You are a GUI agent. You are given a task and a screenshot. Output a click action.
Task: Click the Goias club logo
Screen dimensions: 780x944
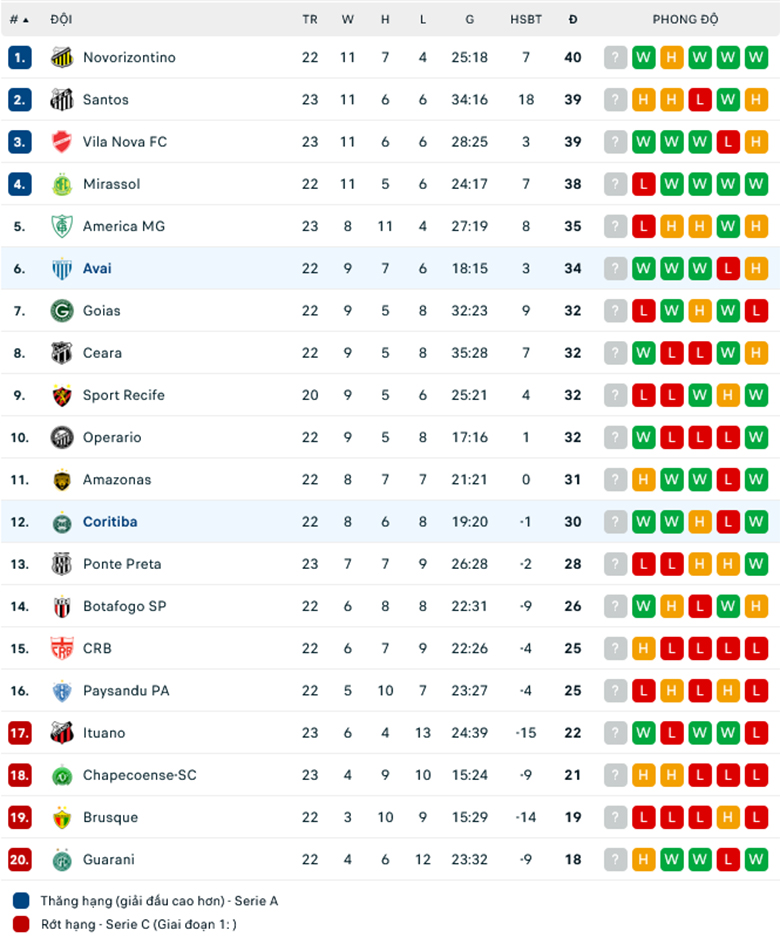point(62,311)
